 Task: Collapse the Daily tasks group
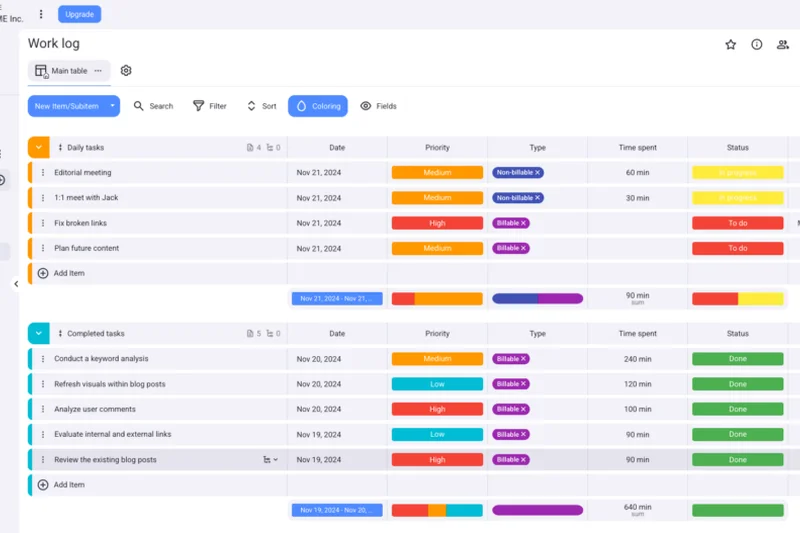point(38,147)
